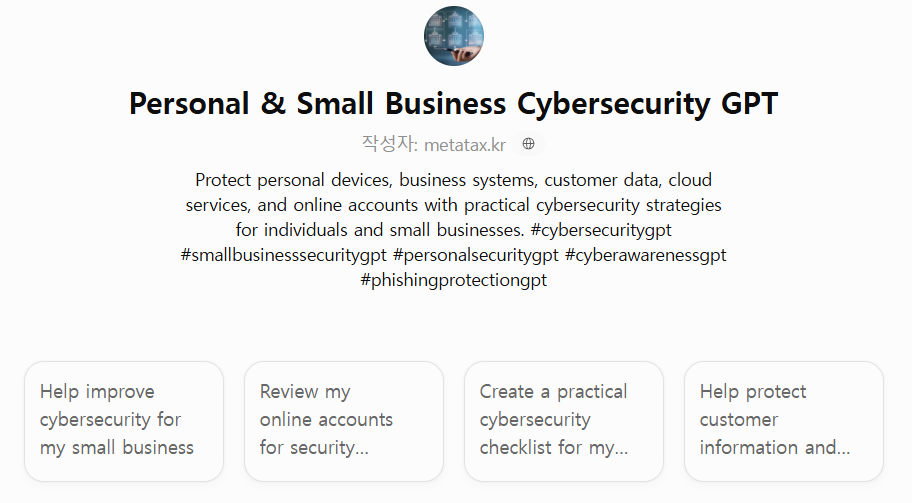Click the word "Personal" in the heading
Screen dimensions: 912x503
coord(189,104)
